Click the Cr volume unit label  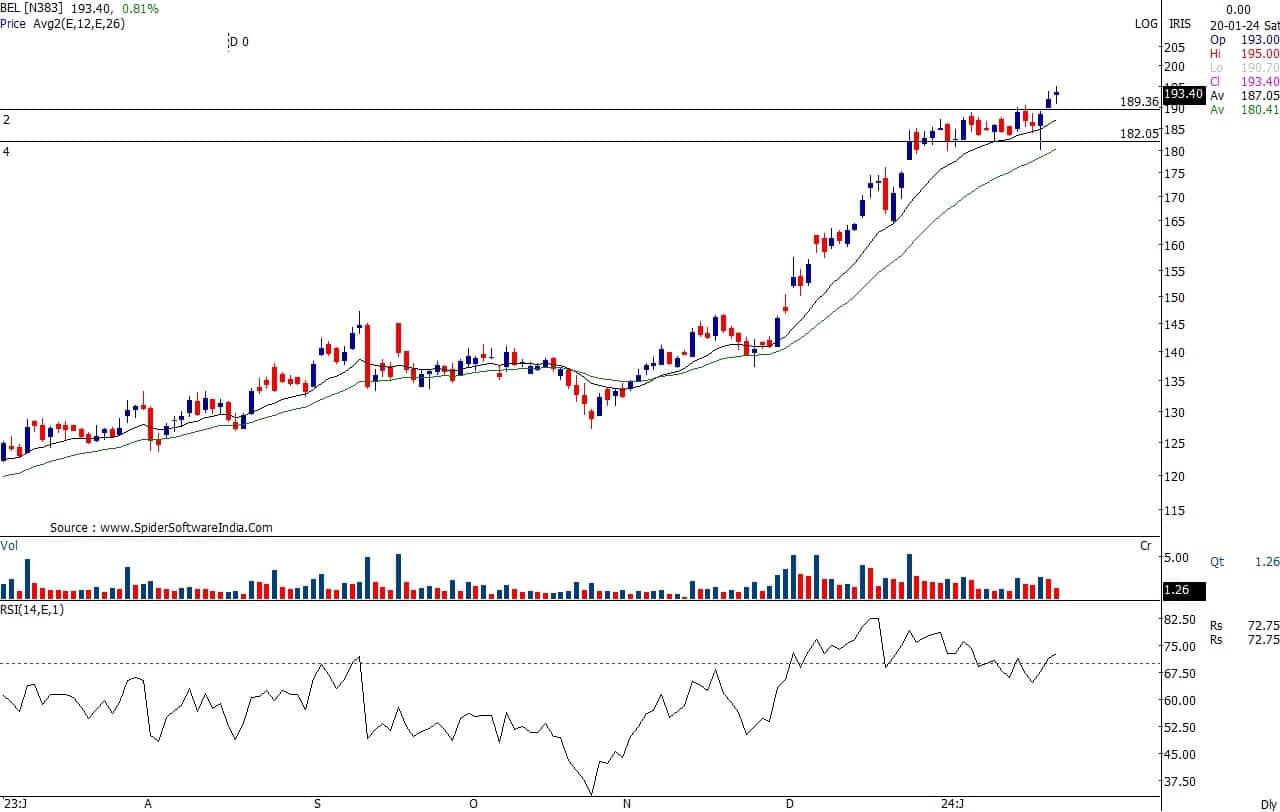click(x=1146, y=545)
